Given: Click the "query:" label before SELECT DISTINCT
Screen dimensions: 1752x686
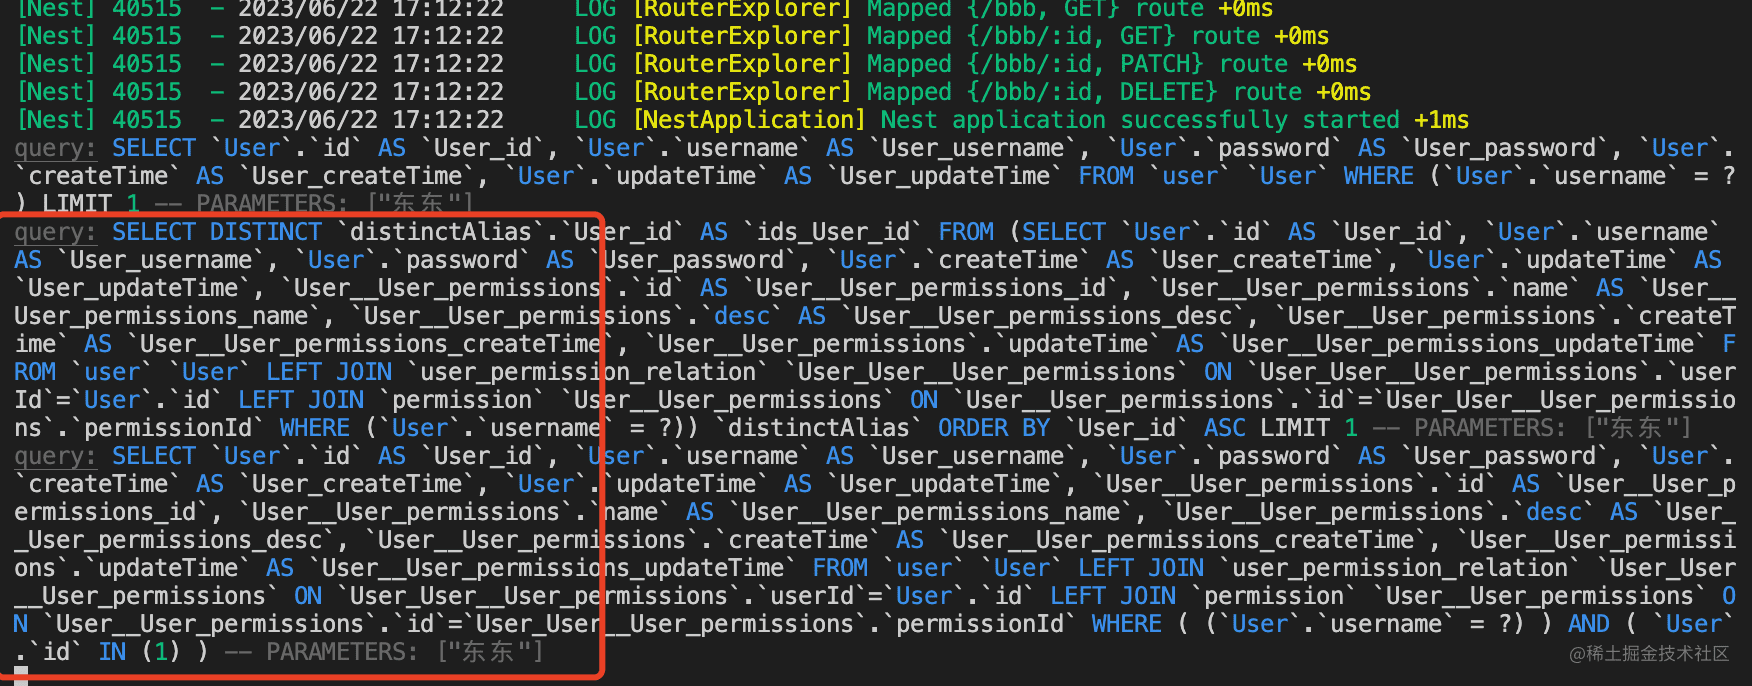Looking at the screenshot, I should click(x=55, y=232).
